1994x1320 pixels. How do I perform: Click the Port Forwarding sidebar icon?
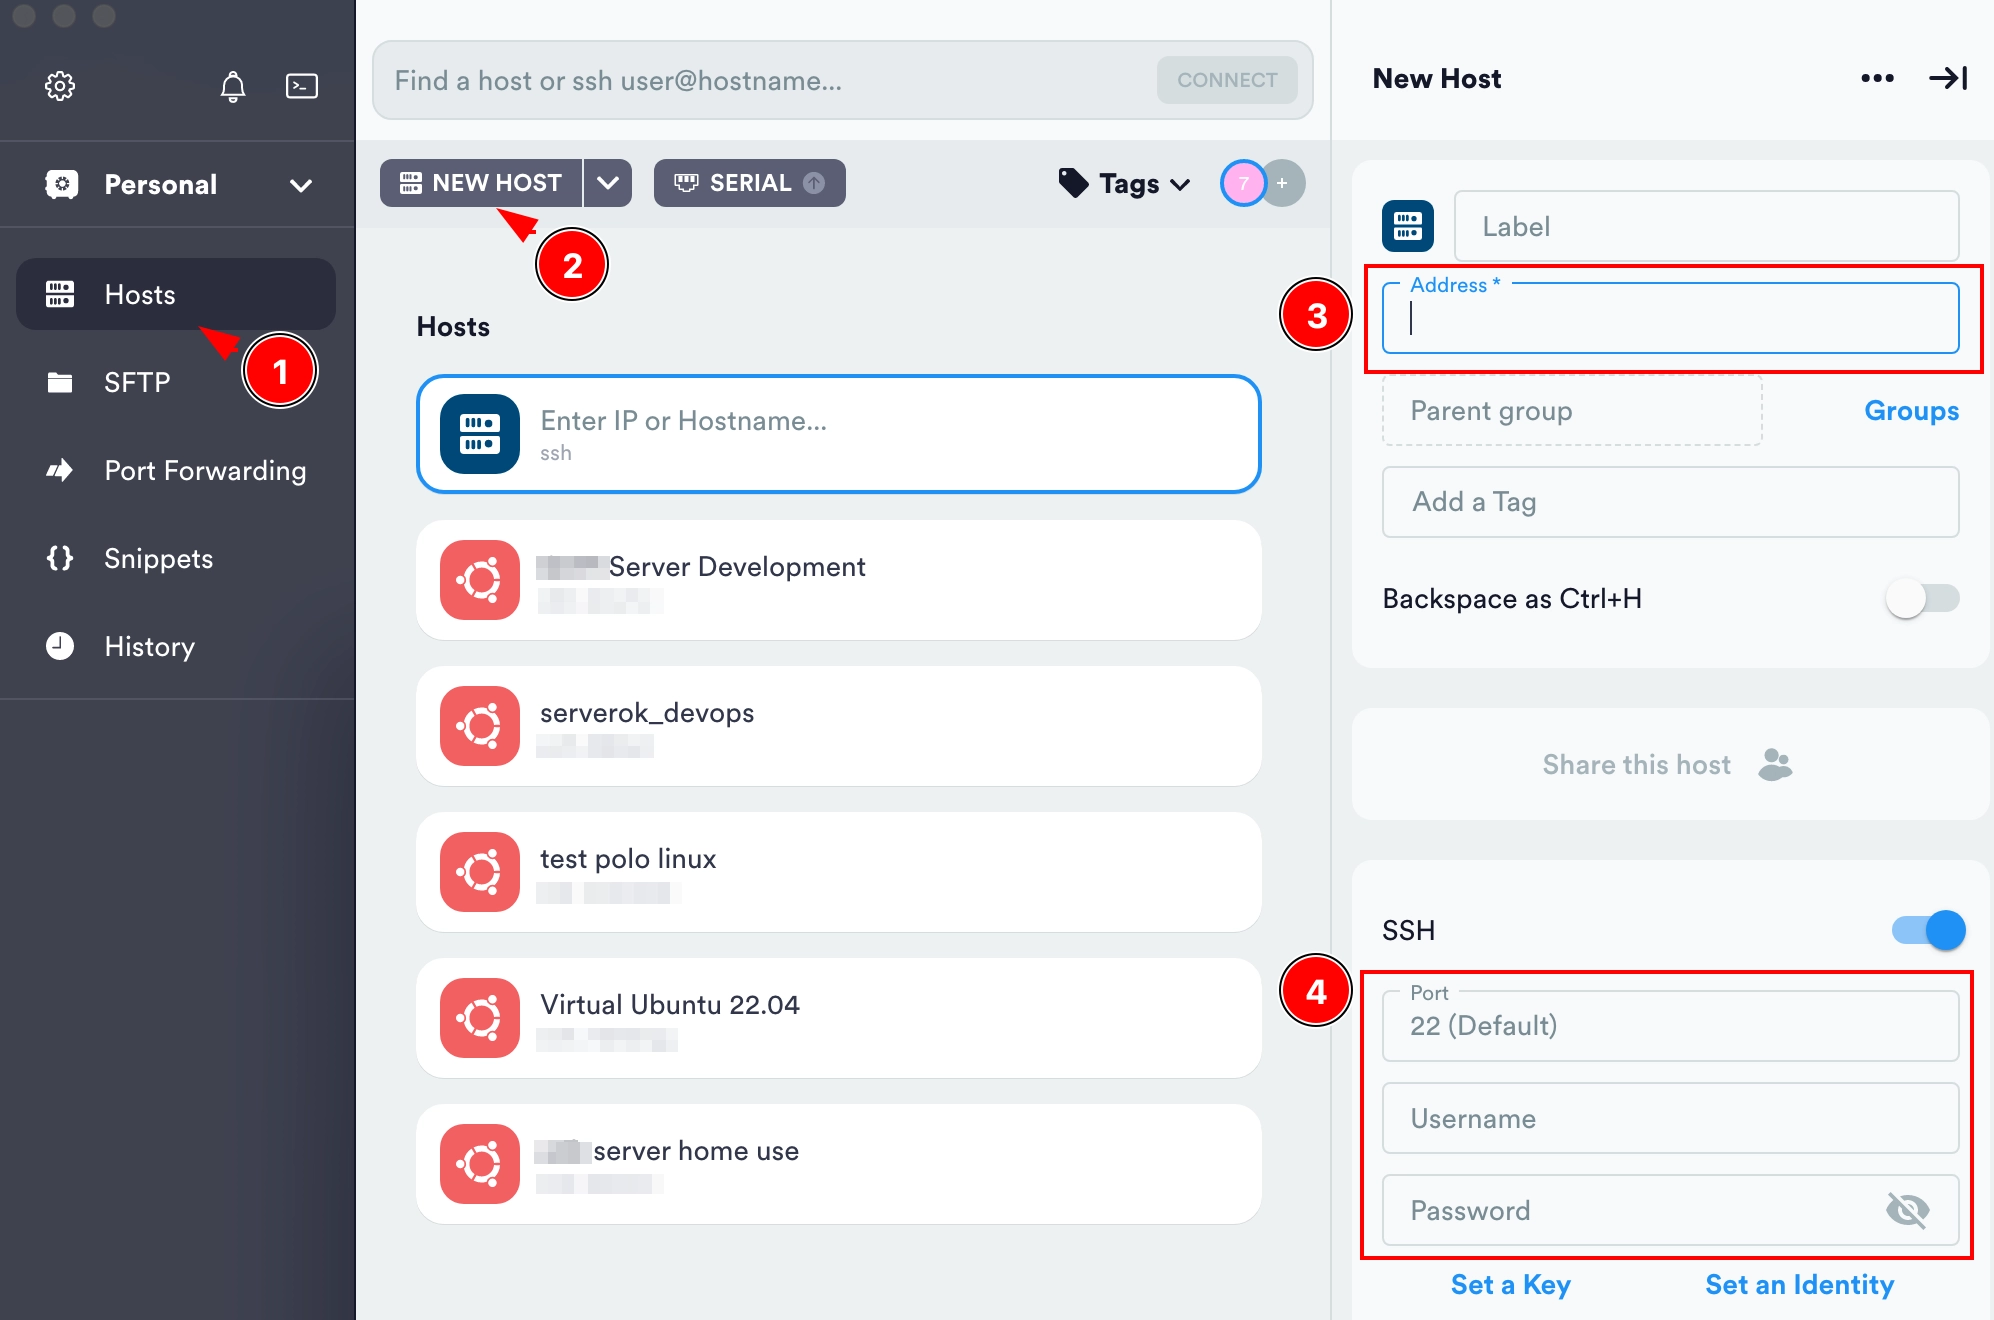tap(57, 470)
